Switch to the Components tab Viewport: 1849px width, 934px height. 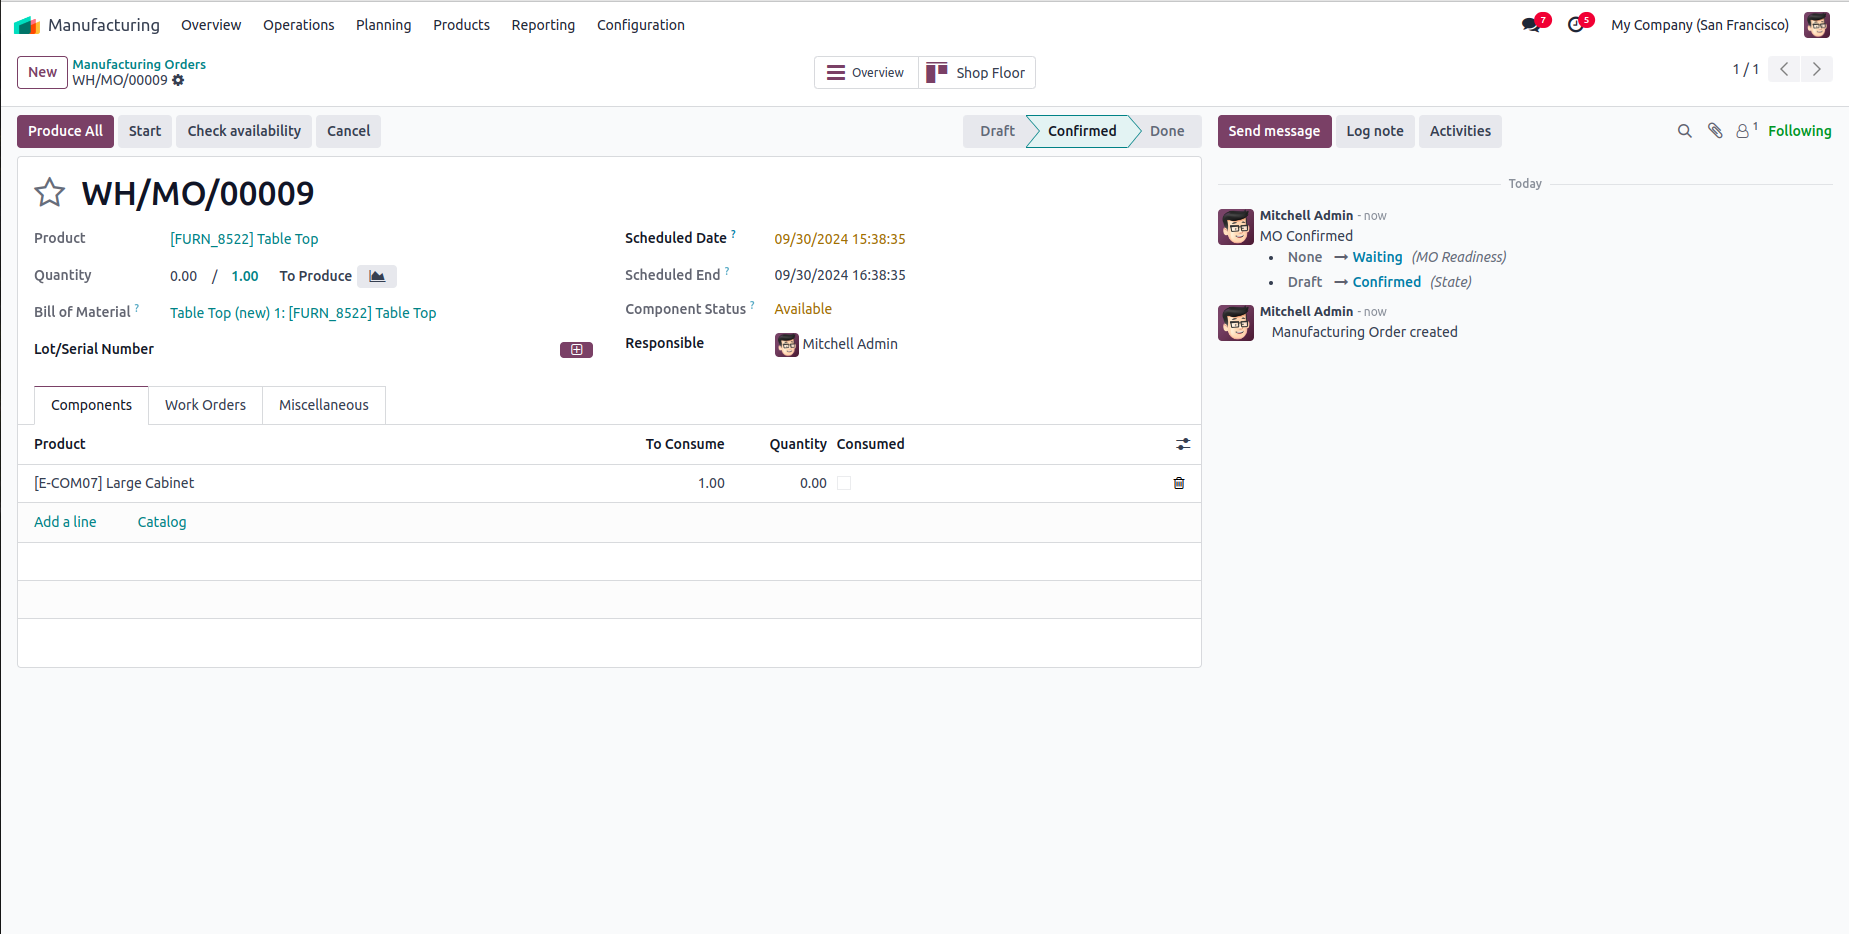[91, 405]
